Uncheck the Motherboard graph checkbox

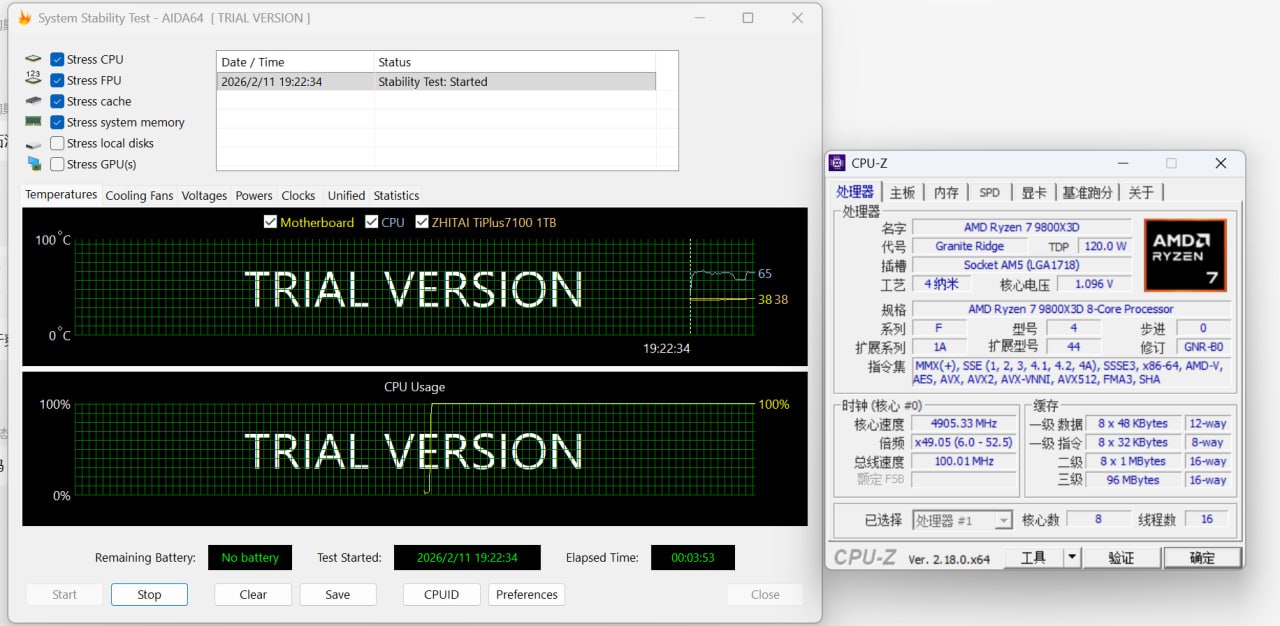[x=270, y=222]
